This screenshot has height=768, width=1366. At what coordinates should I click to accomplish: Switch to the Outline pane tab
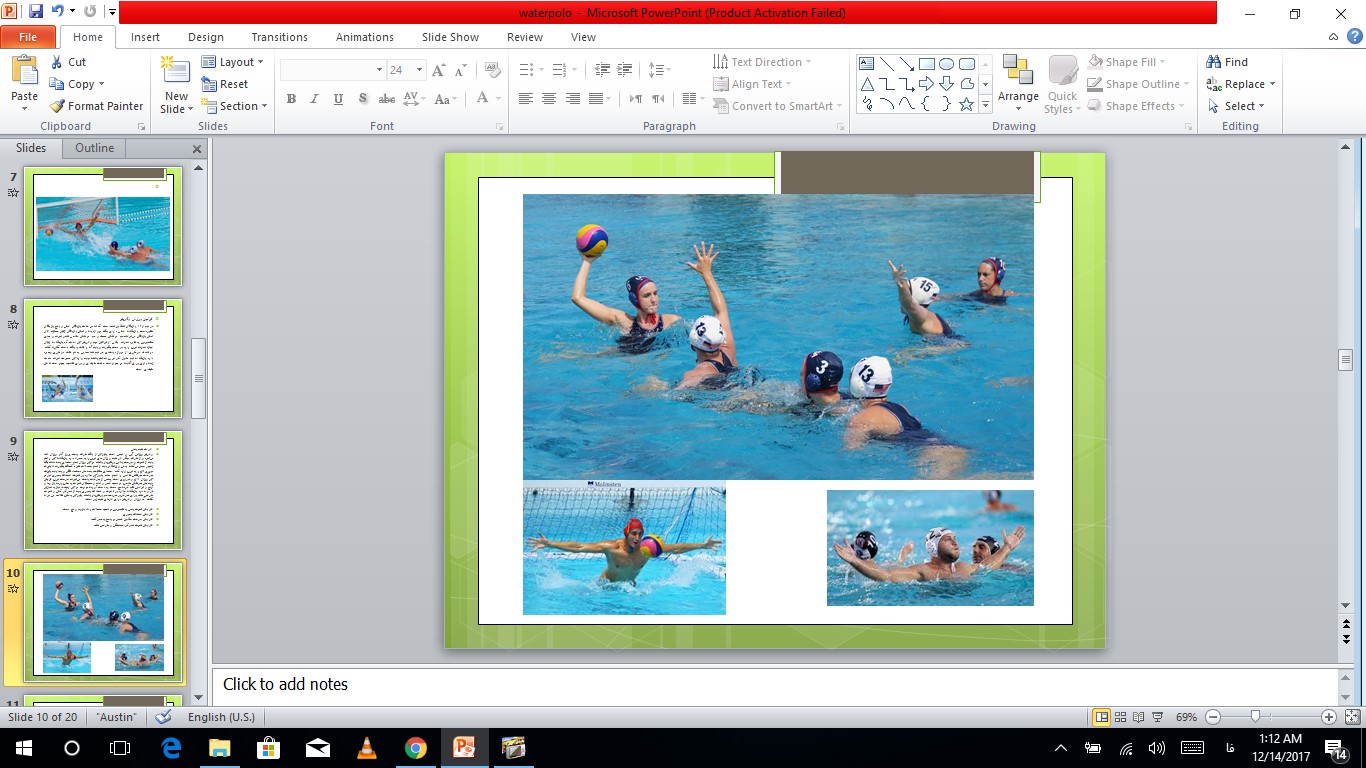[x=94, y=148]
